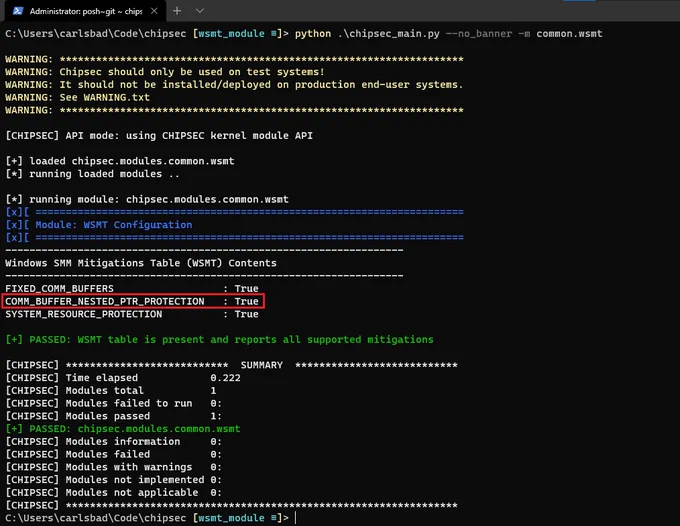Click the 'Module: WSMT Configuration' heading
Viewport: 680px width, 526px height.
114,225
